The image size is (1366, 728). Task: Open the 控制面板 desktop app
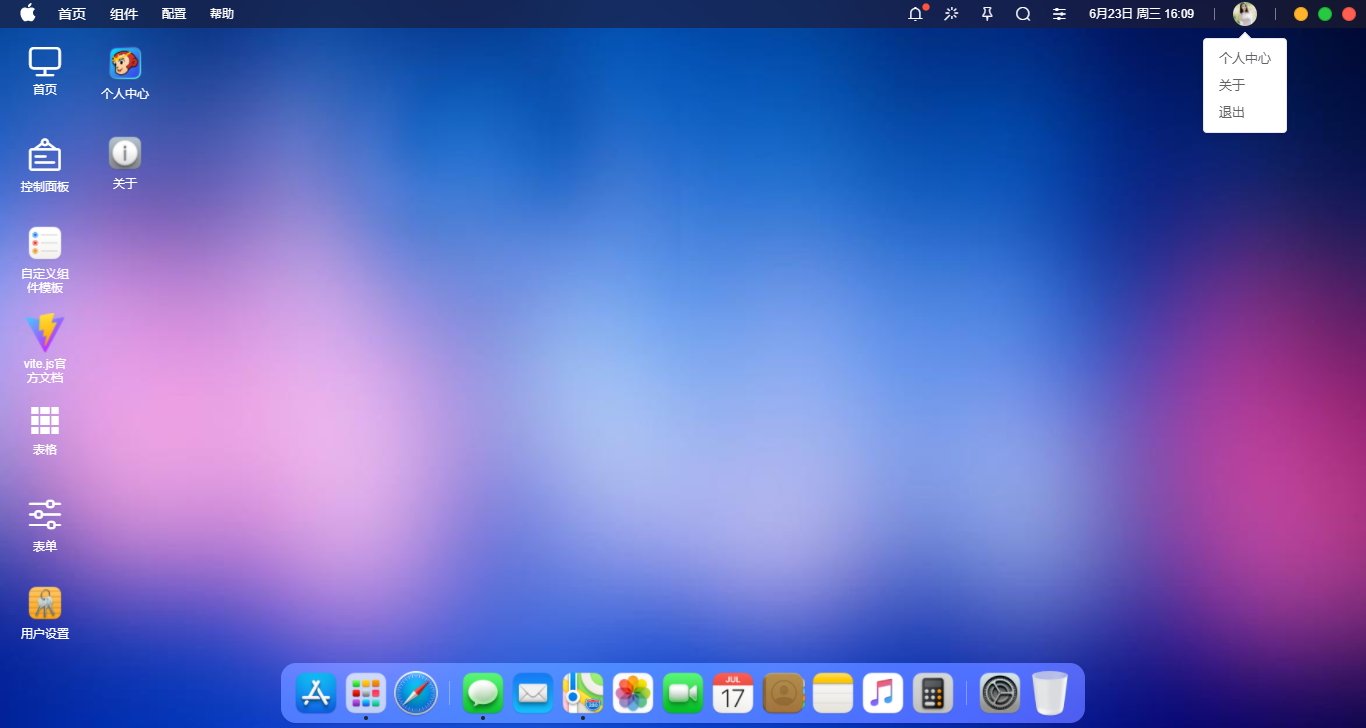click(44, 165)
